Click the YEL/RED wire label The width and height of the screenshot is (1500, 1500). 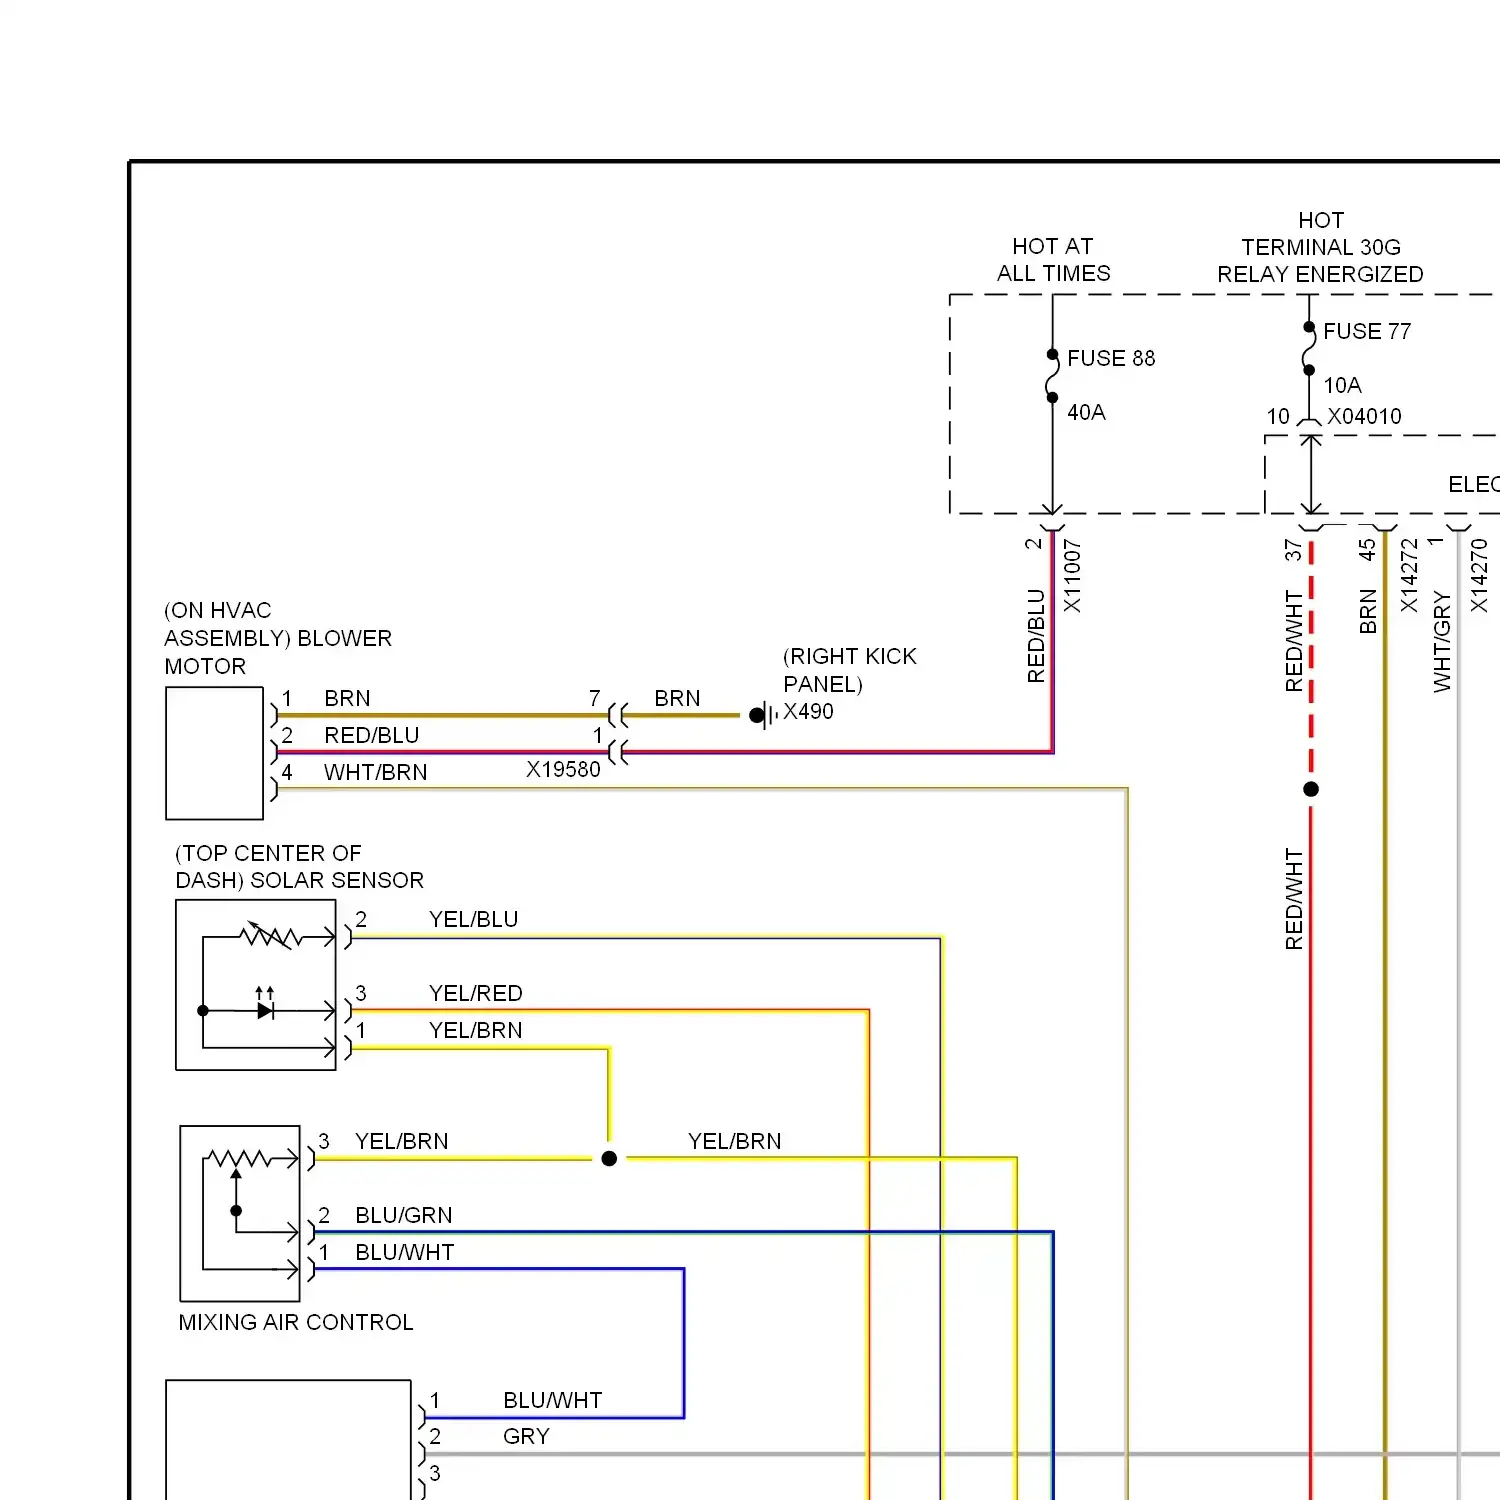pos(475,993)
